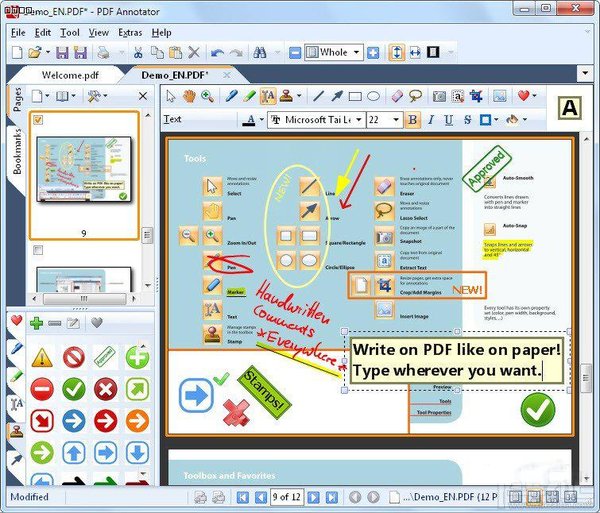Screen dimensions: 600x513
Task: Toggle Underline text formatting
Action: (x=448, y=120)
